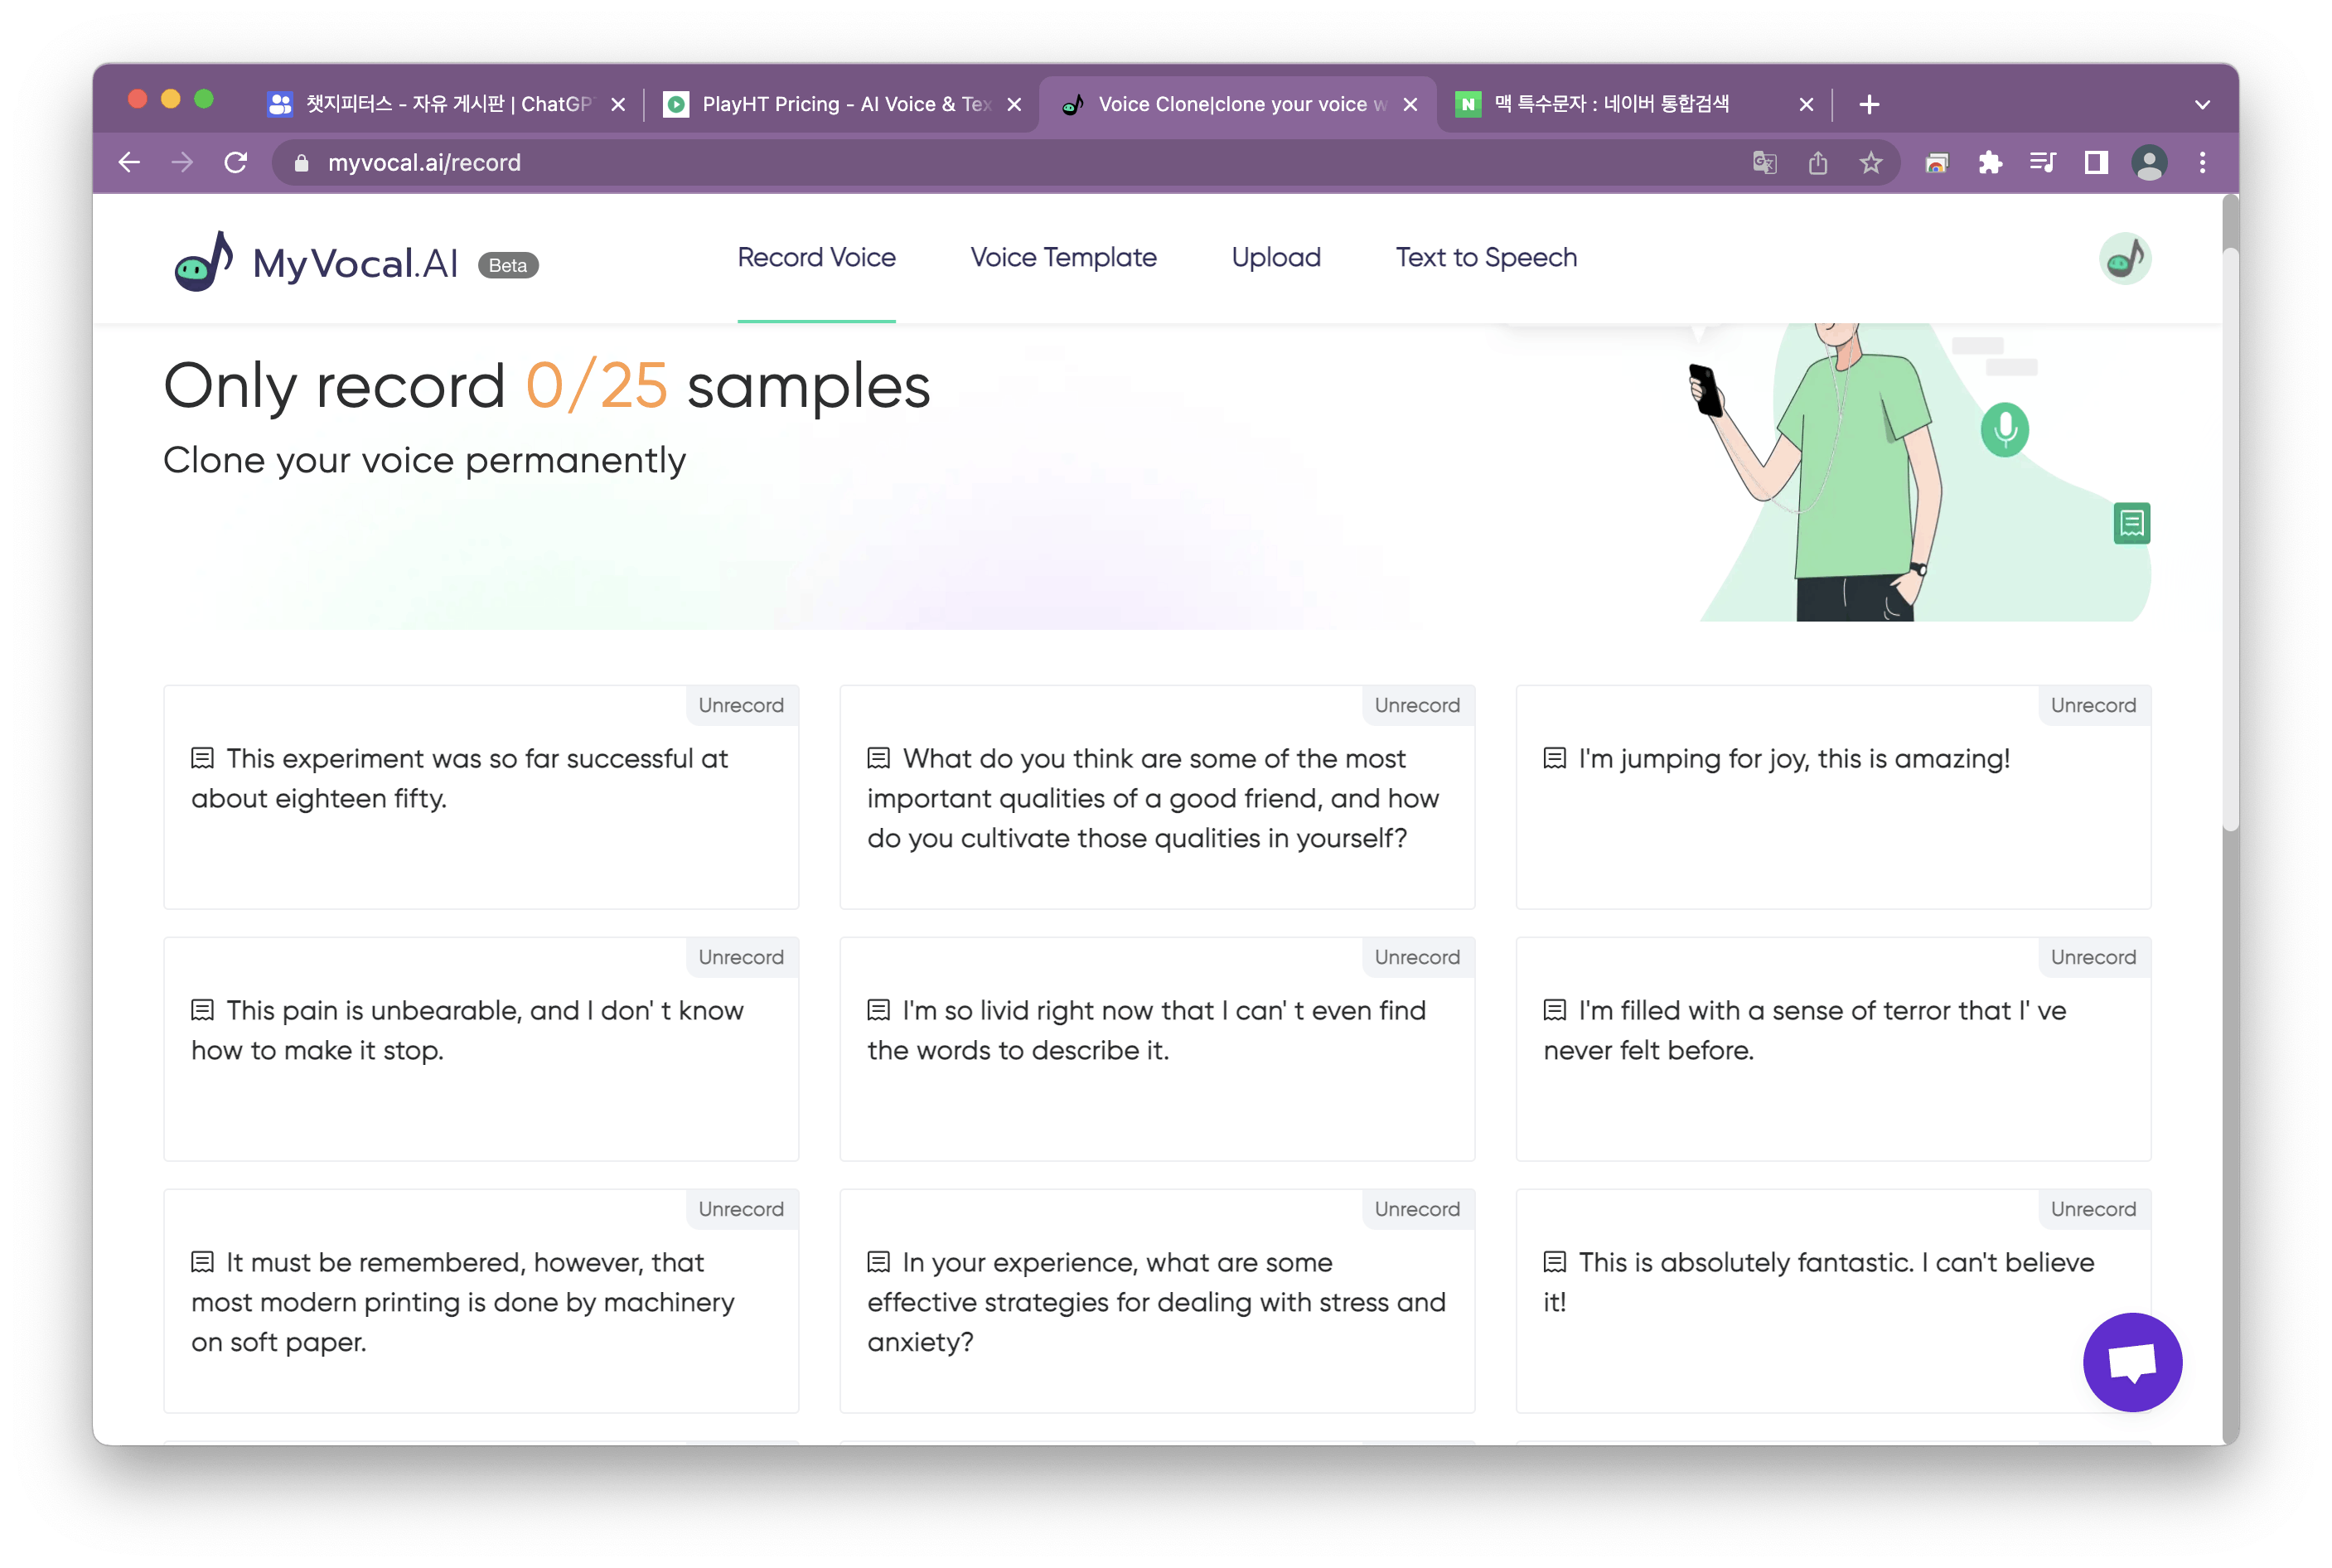The height and width of the screenshot is (1568, 2332).
Task: Open the Upload nav item
Action: point(1276,257)
